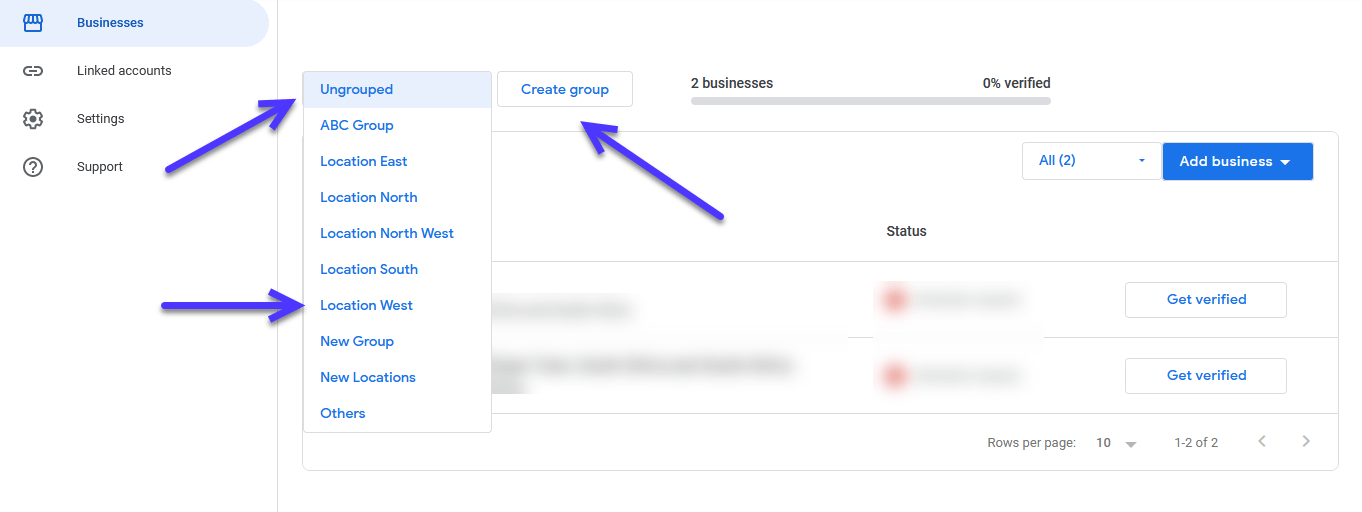Click the Create group button
The image size is (1362, 512).
pyautogui.click(x=565, y=89)
